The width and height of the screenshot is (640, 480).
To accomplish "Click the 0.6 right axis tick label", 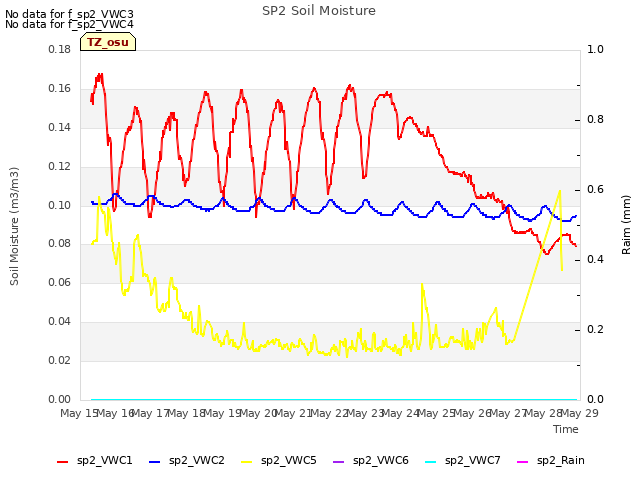I will [x=595, y=189].
